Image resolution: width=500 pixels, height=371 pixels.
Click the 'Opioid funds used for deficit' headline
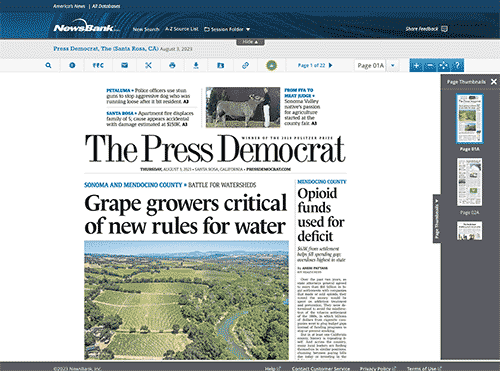[321, 215]
